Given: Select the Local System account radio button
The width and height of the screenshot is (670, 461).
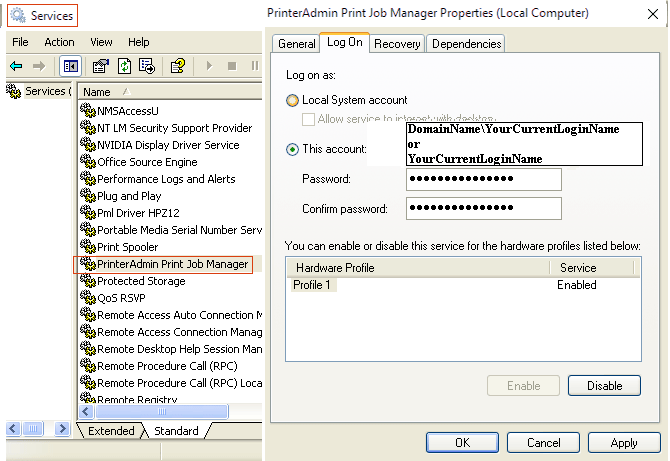Looking at the screenshot, I should point(292,100).
